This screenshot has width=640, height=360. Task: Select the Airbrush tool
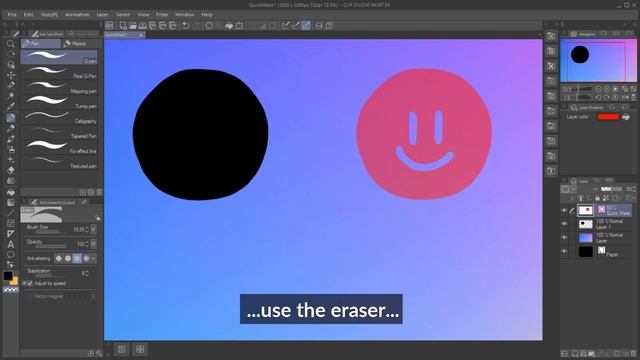11,149
